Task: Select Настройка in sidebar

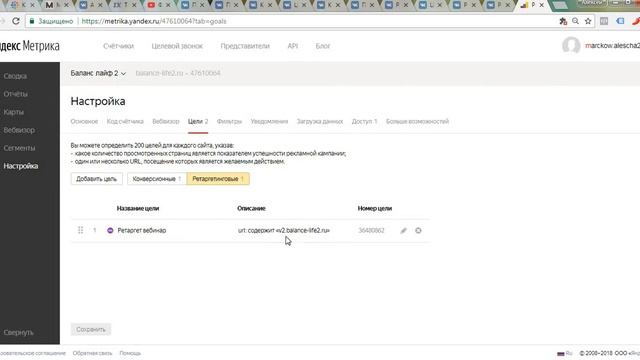Action: coord(21,166)
